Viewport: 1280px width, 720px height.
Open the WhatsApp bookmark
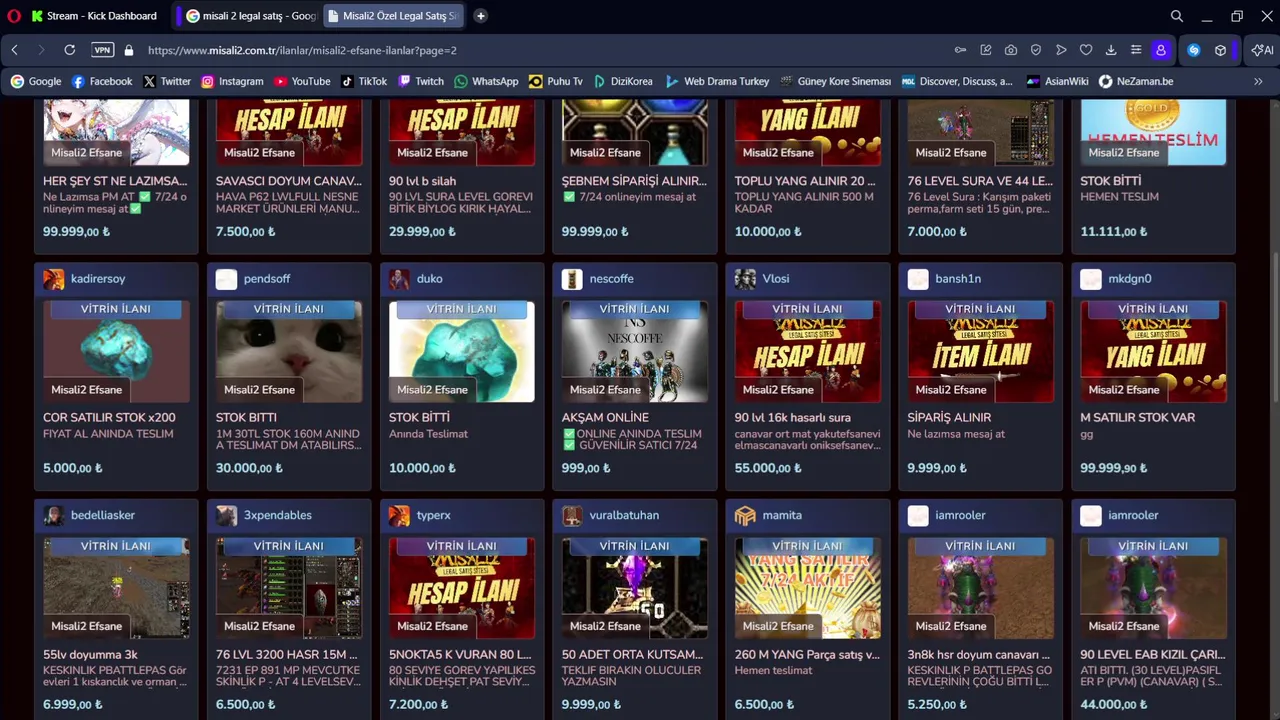point(486,81)
